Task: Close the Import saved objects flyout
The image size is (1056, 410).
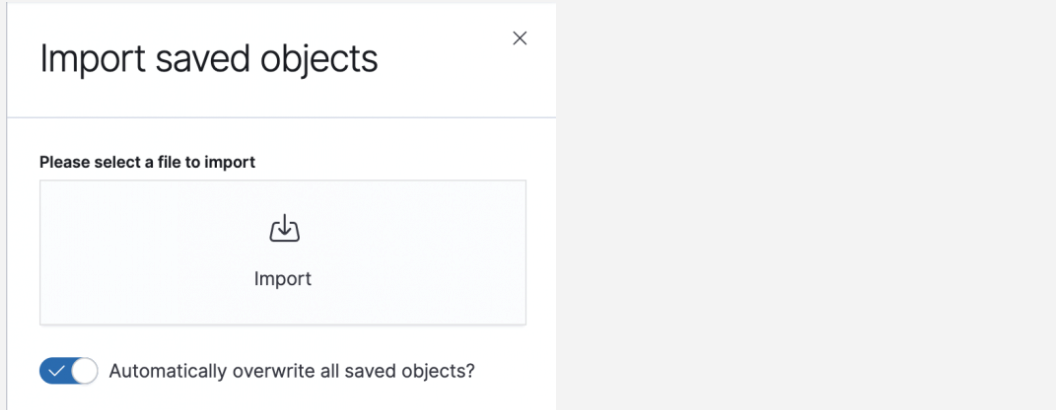Action: [519, 38]
